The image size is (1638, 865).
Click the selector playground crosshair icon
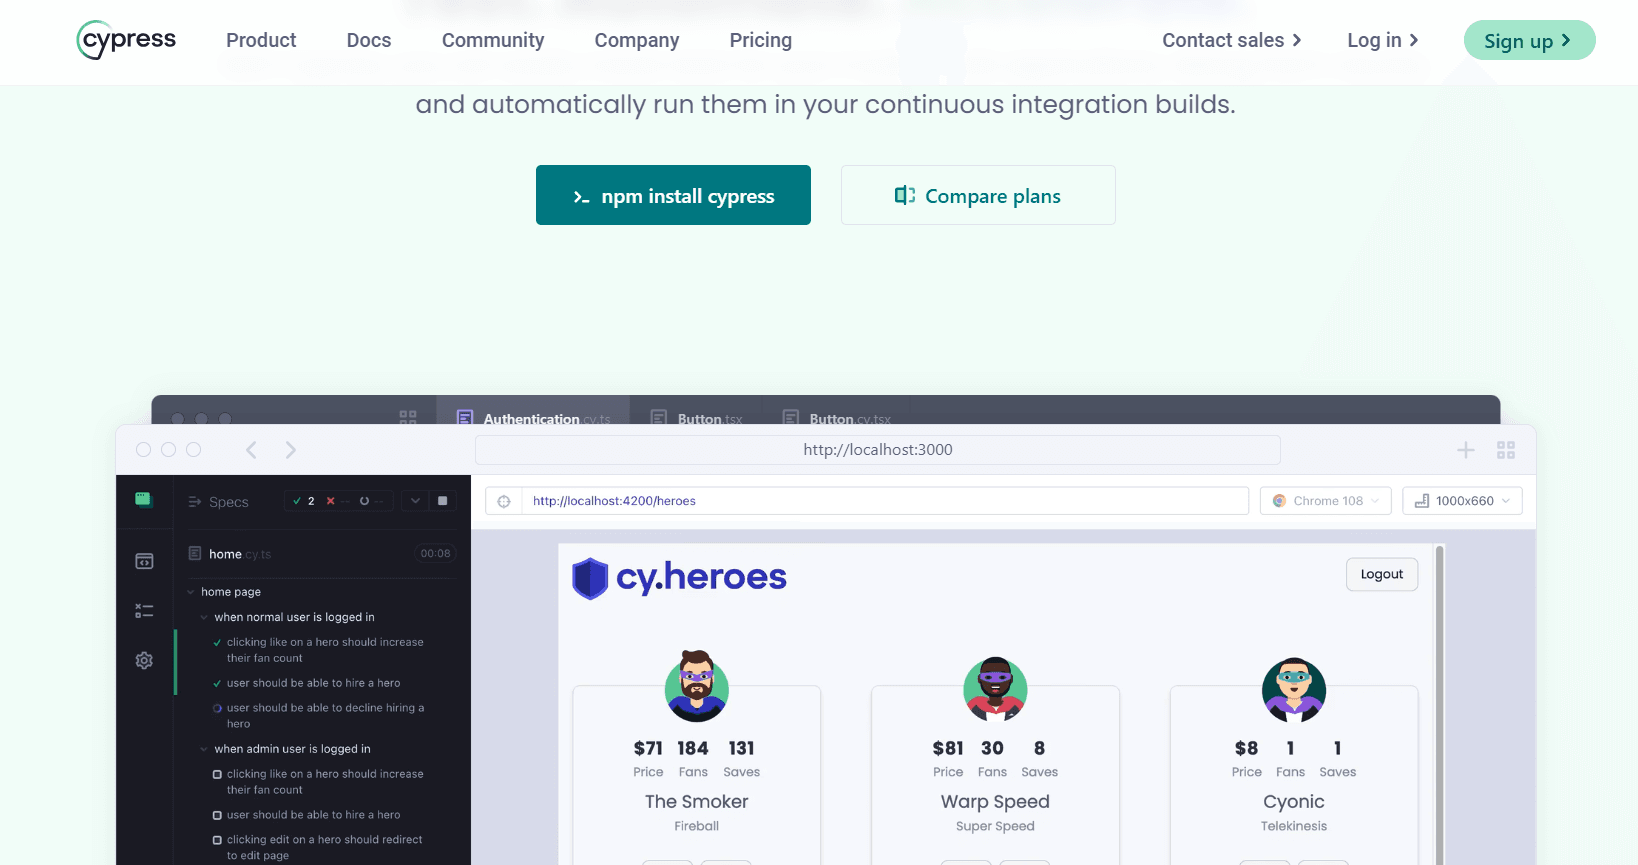coord(504,501)
